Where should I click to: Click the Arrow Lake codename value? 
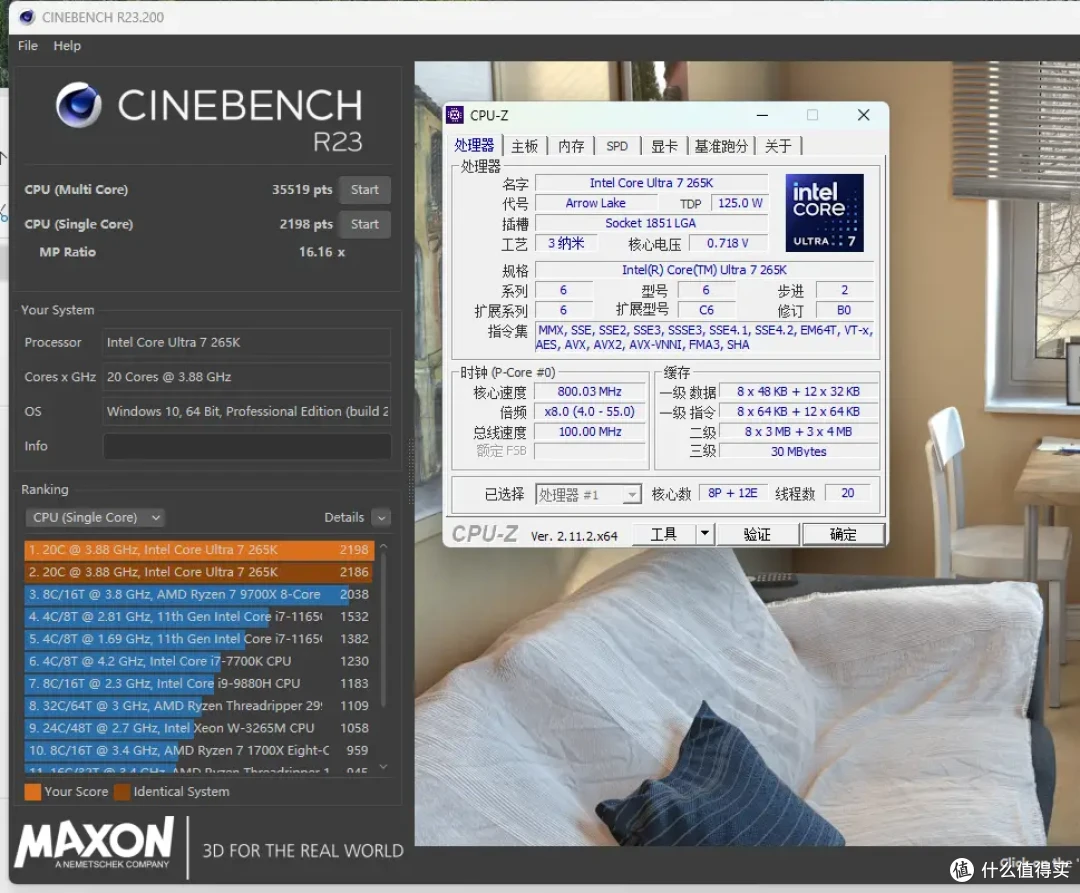[596, 203]
